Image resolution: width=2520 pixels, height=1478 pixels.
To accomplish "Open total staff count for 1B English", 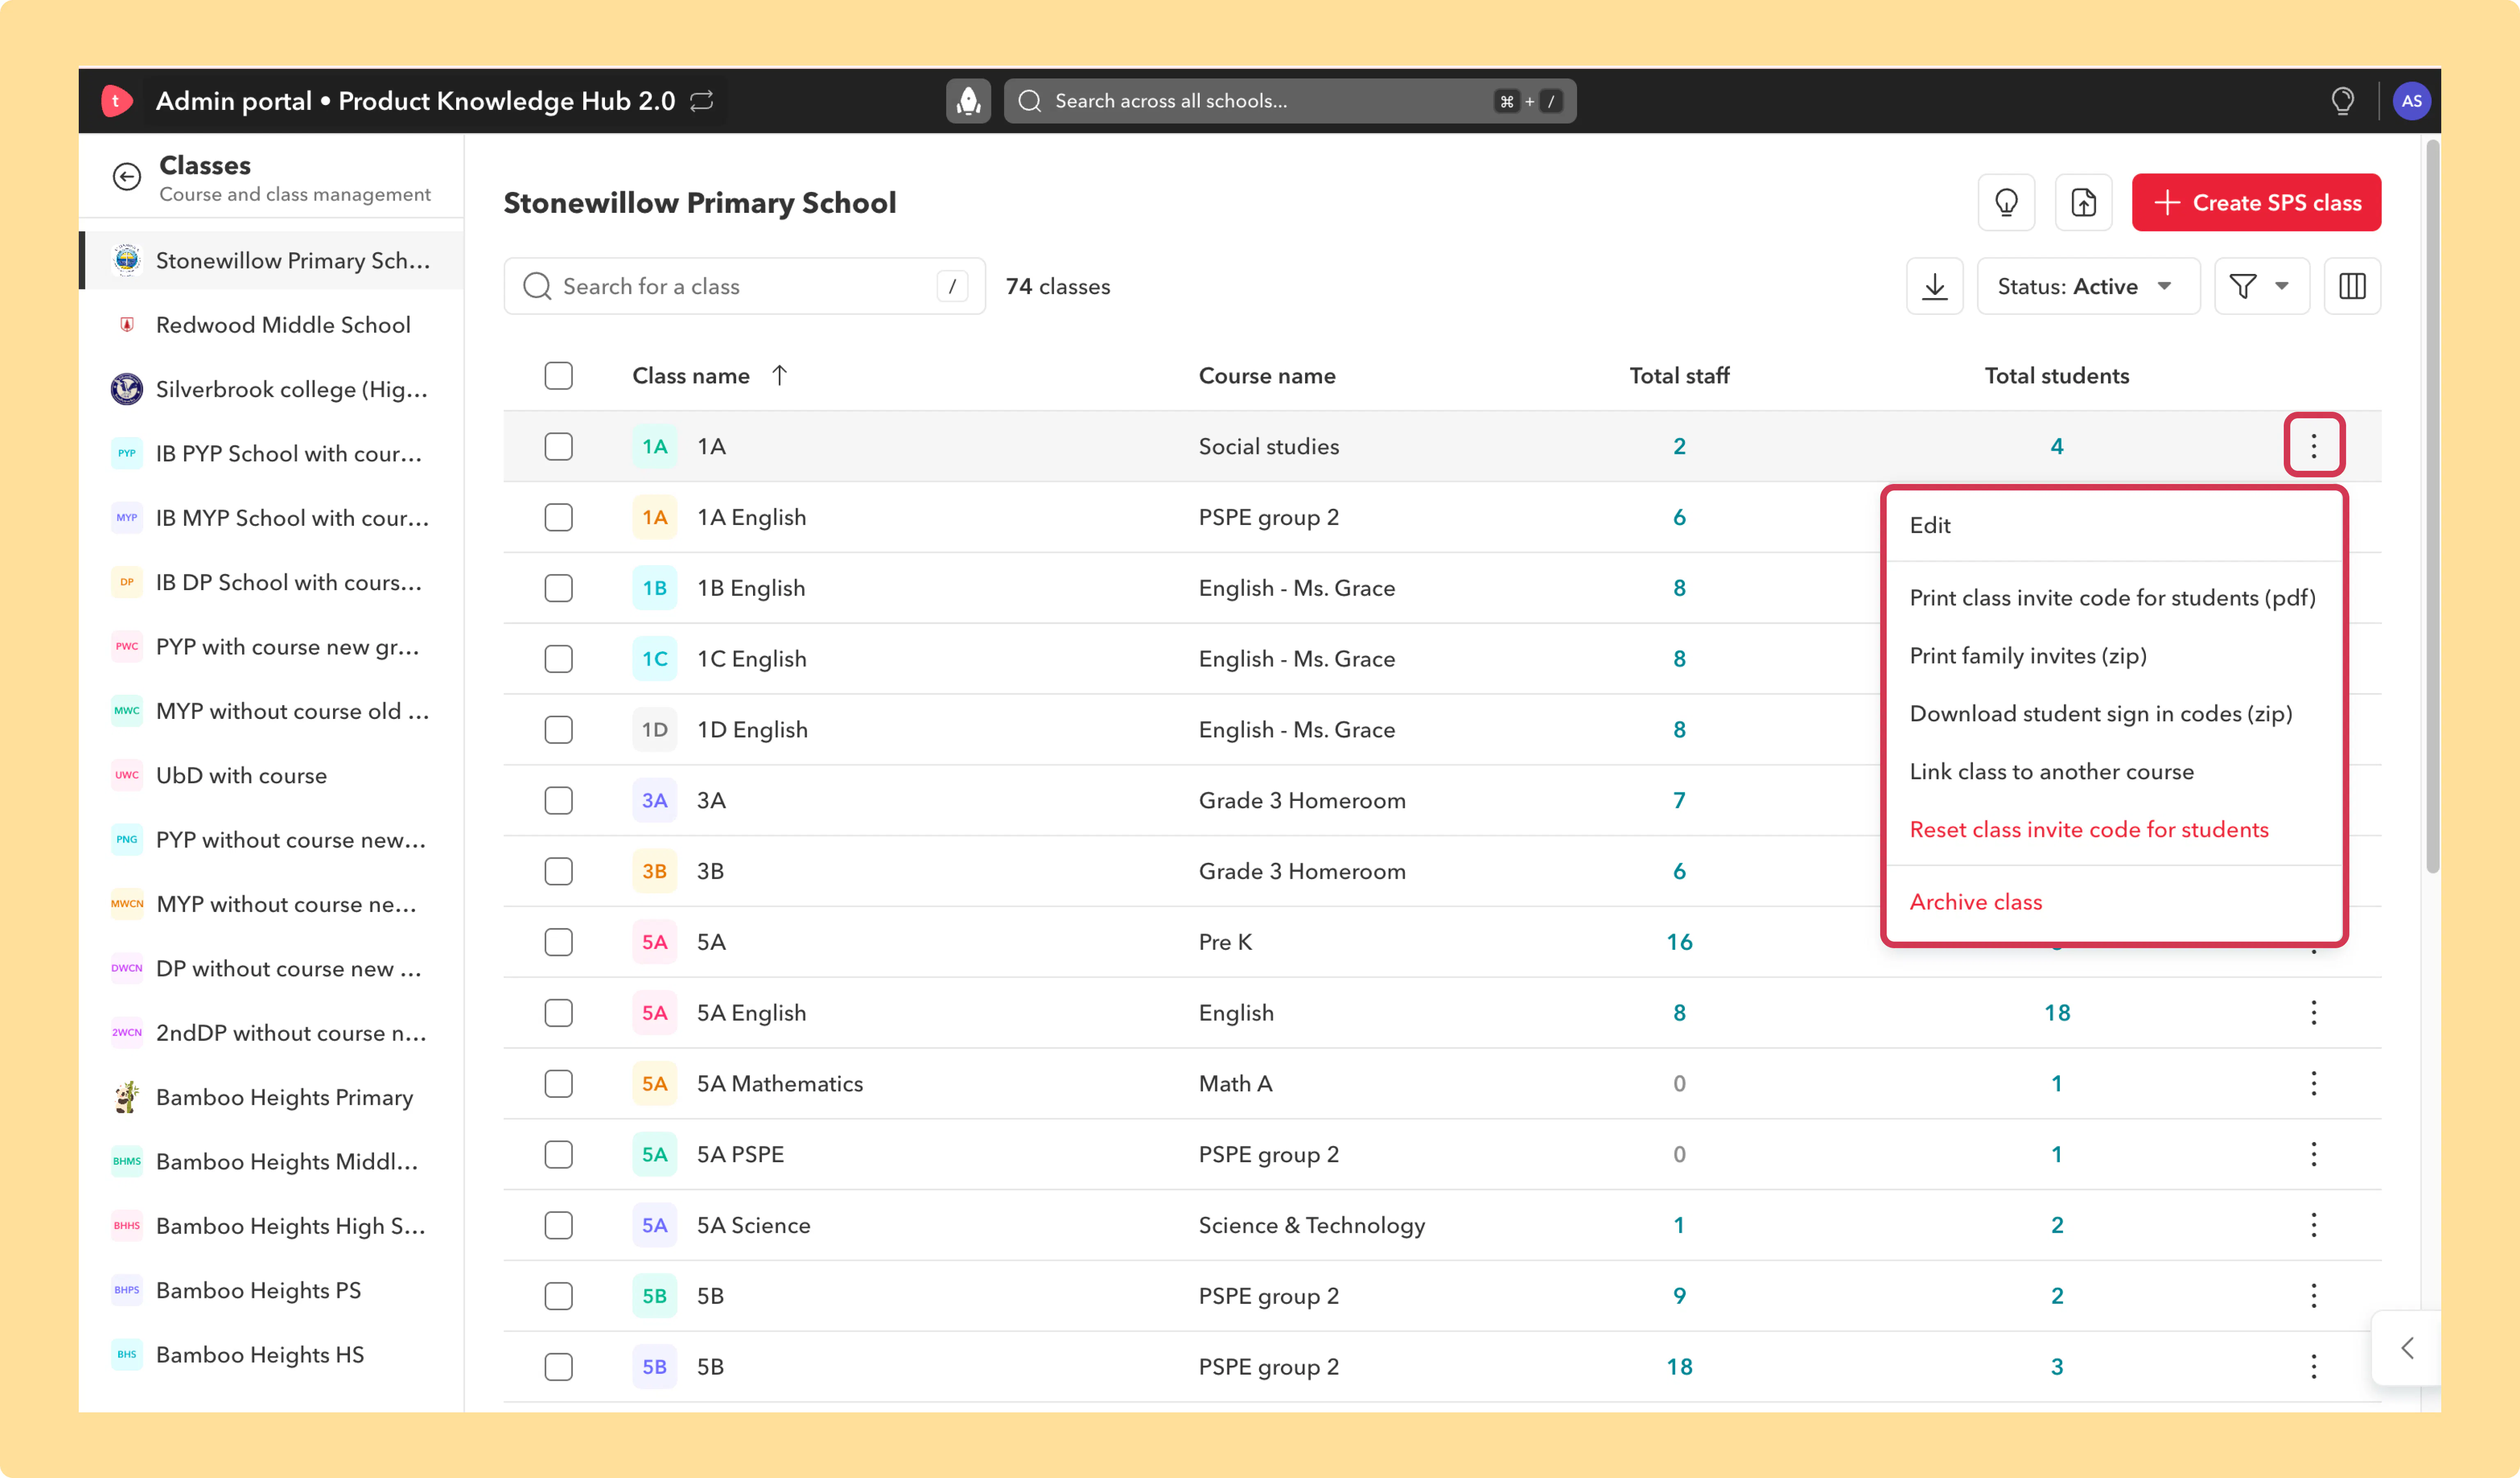I will (1679, 588).
